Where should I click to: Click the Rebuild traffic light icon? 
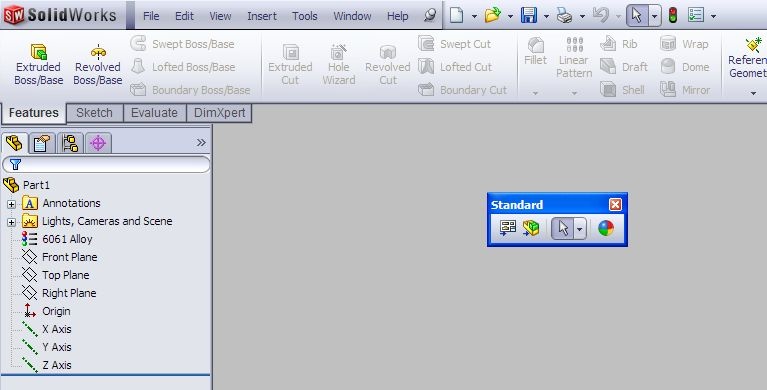coord(673,16)
